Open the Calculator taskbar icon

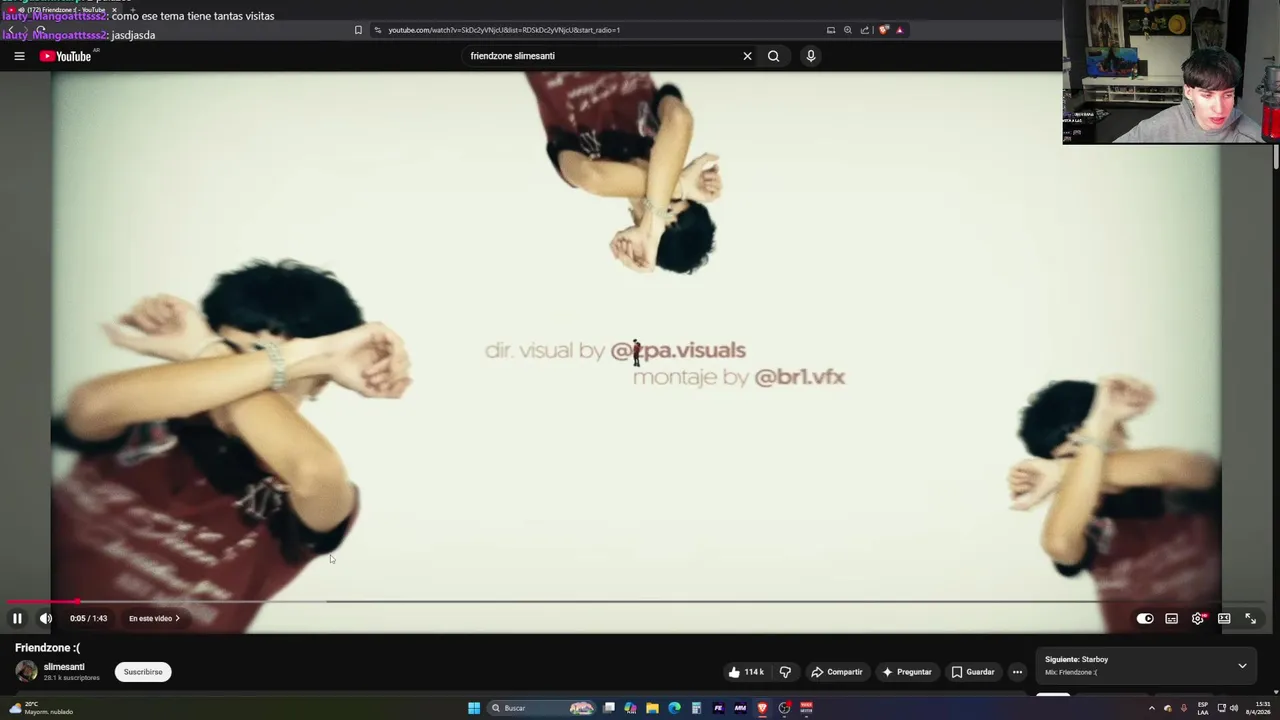click(x=696, y=708)
